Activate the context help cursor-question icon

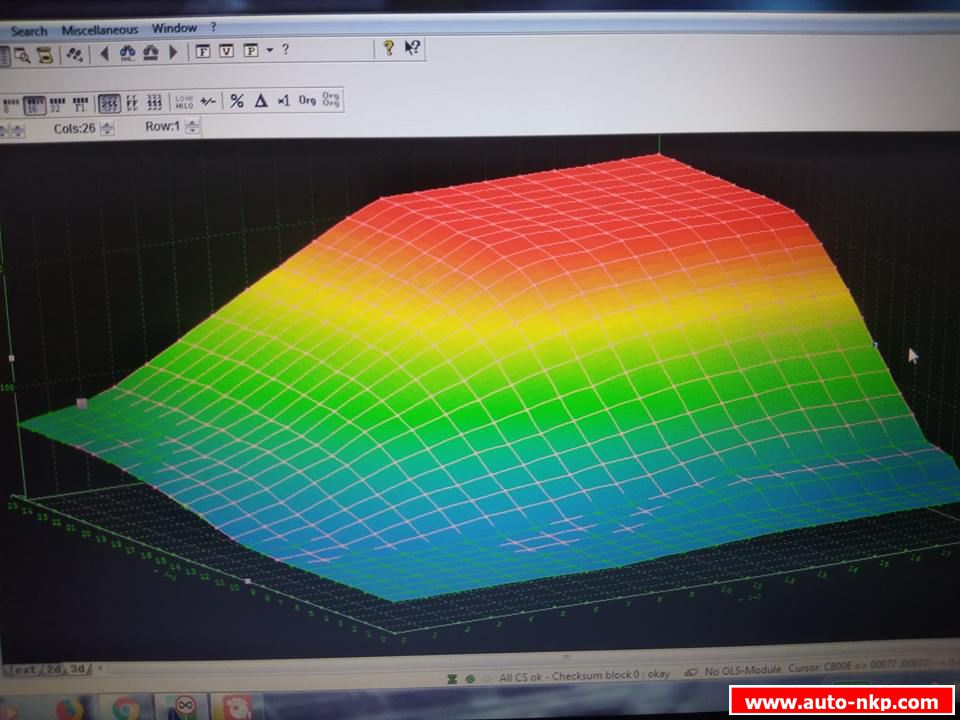tap(412, 47)
